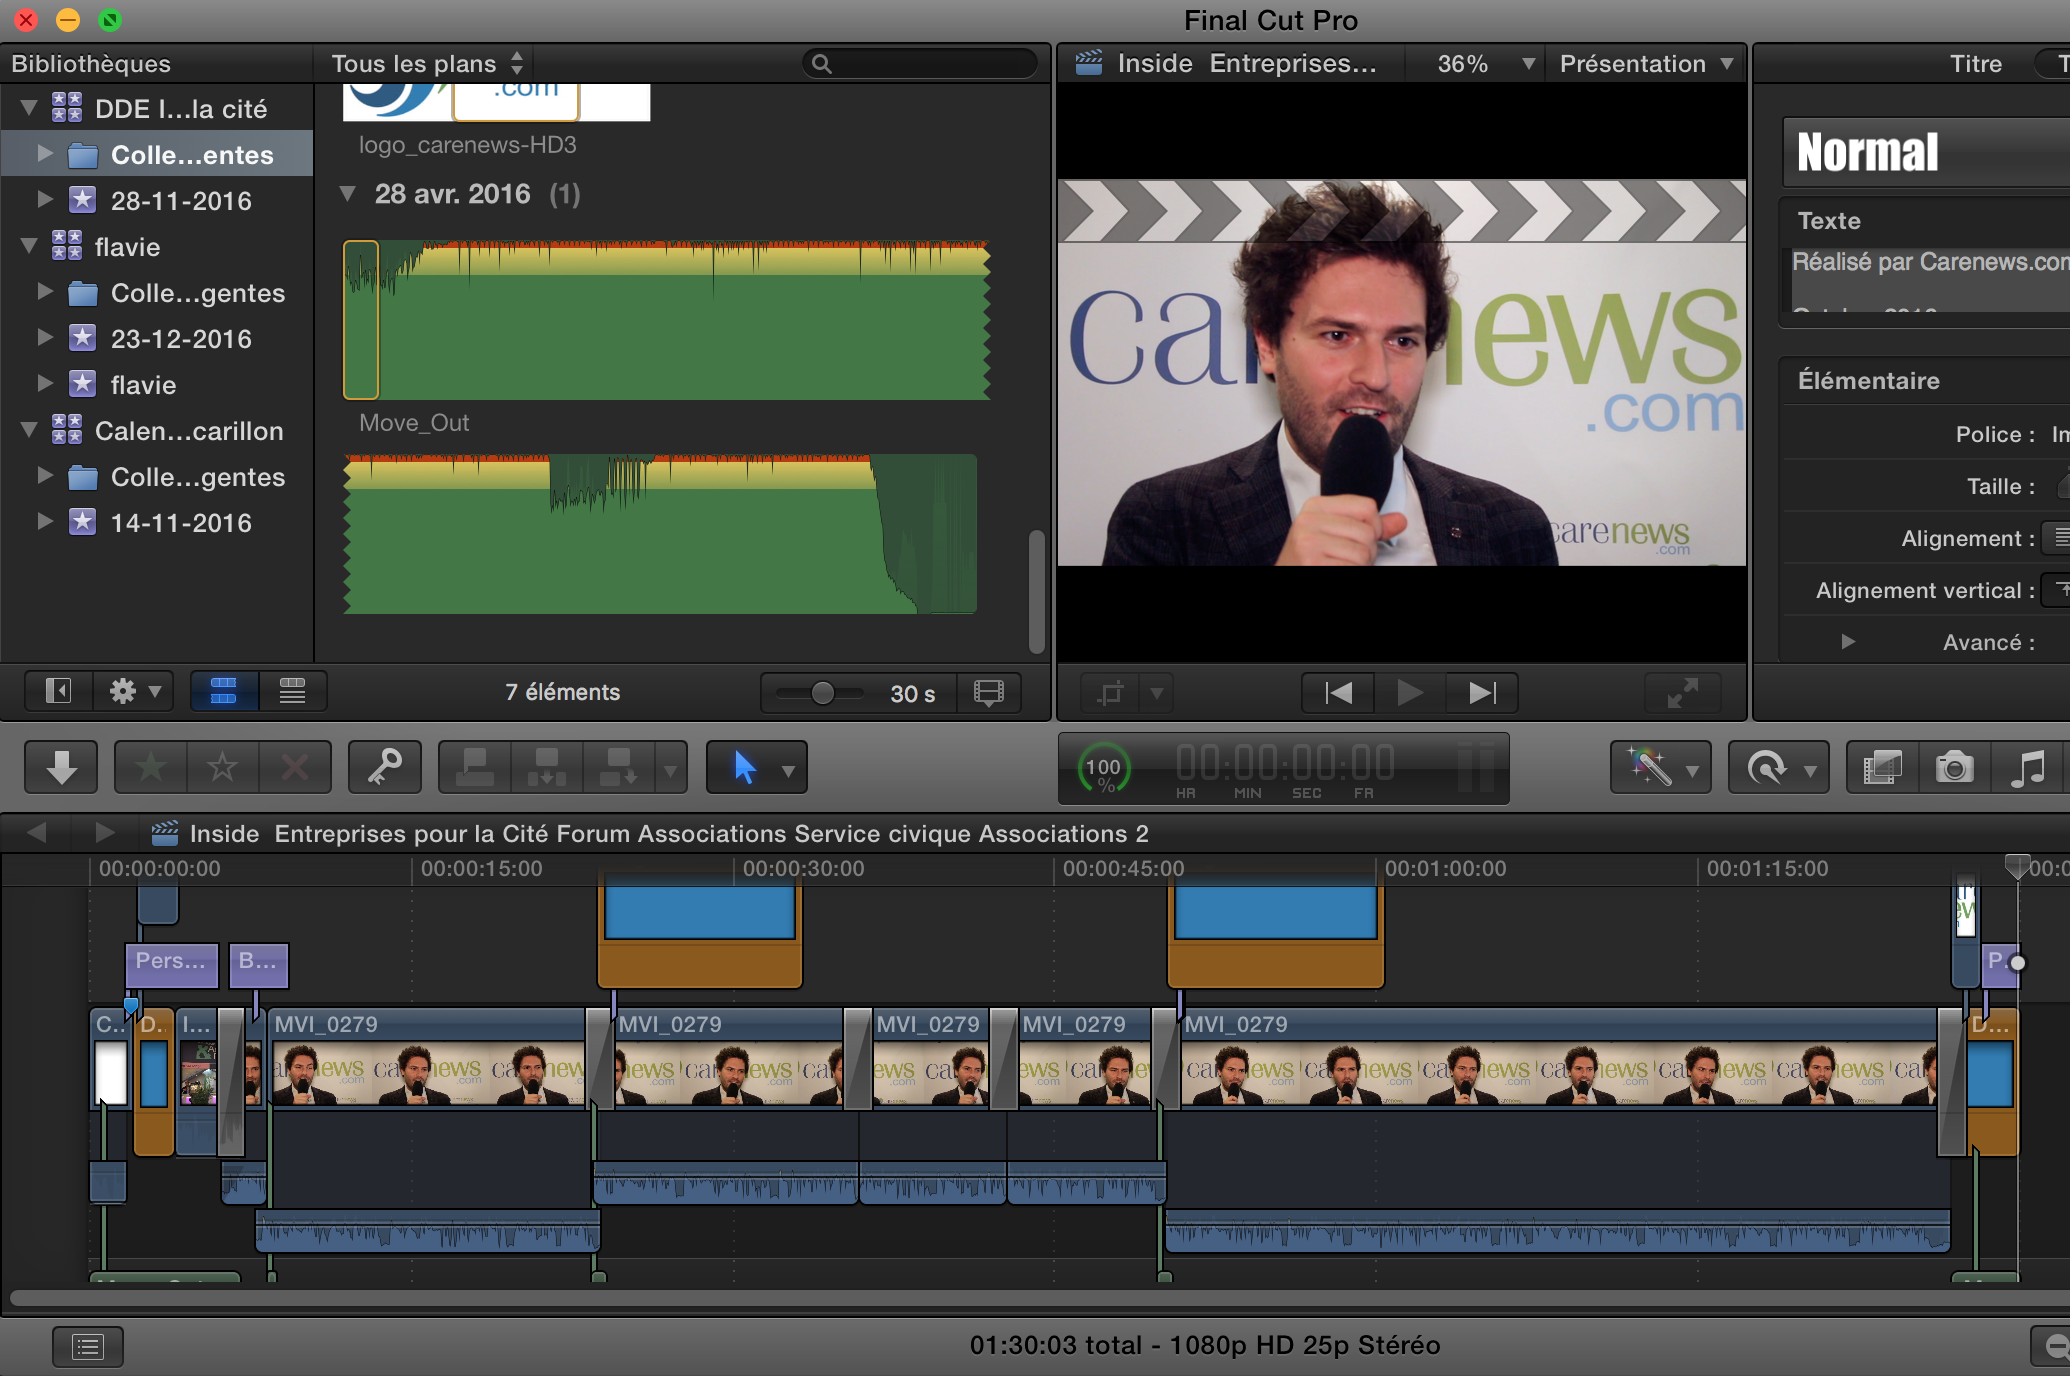Reject the selection with the red X
Screen dimensions: 2070x1376
(x=294, y=768)
